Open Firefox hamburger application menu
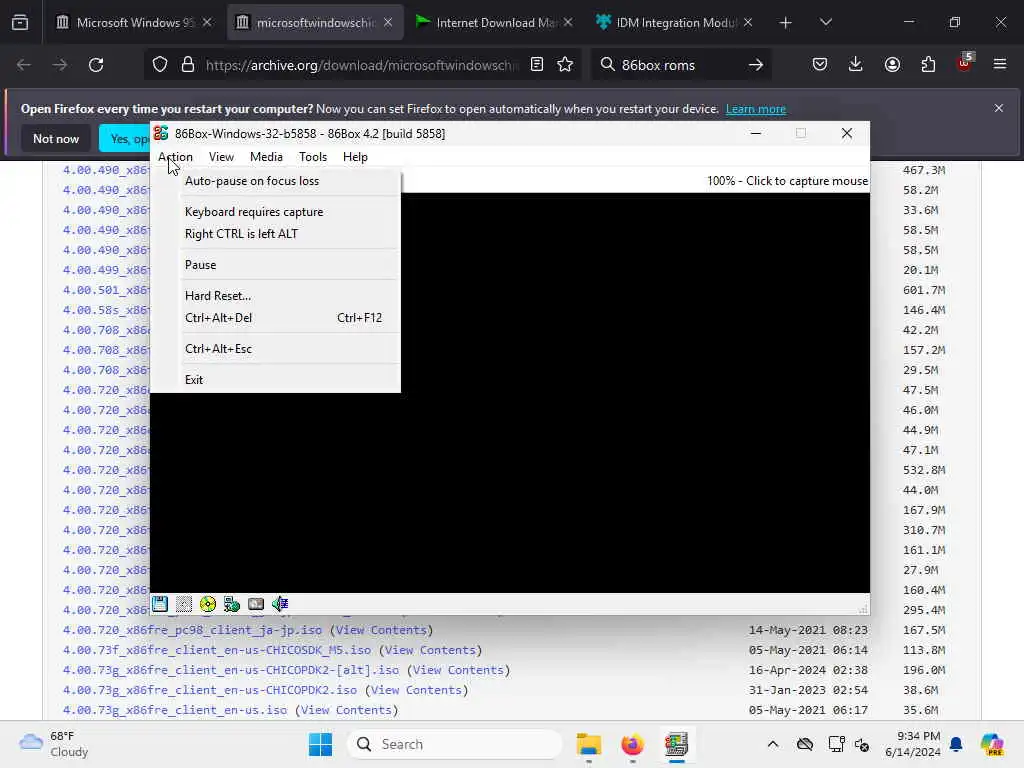Image resolution: width=1024 pixels, height=768 pixels. (x=1000, y=65)
